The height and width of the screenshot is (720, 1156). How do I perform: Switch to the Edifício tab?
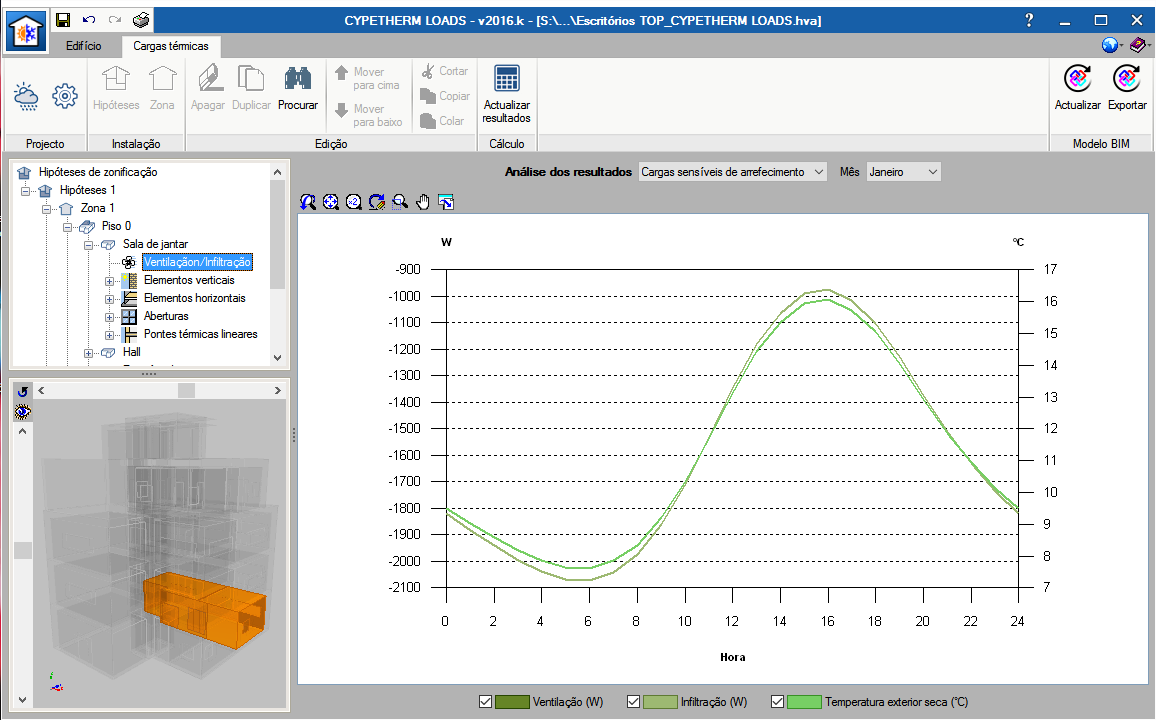pos(83,46)
